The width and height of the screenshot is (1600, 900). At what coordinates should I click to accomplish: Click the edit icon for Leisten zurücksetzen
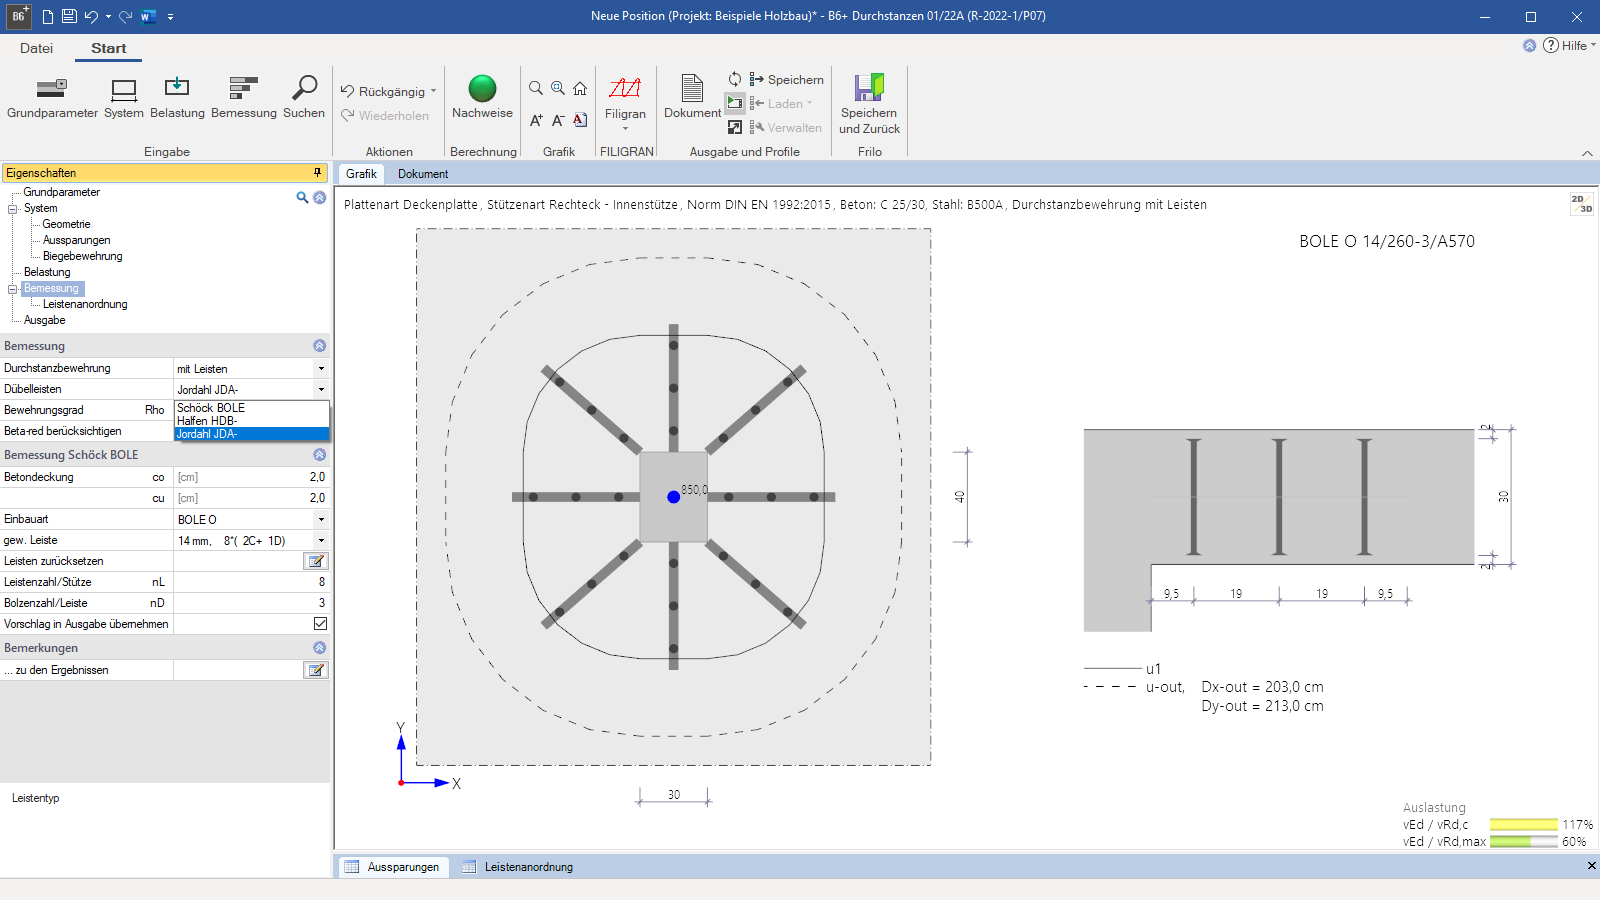click(x=316, y=561)
